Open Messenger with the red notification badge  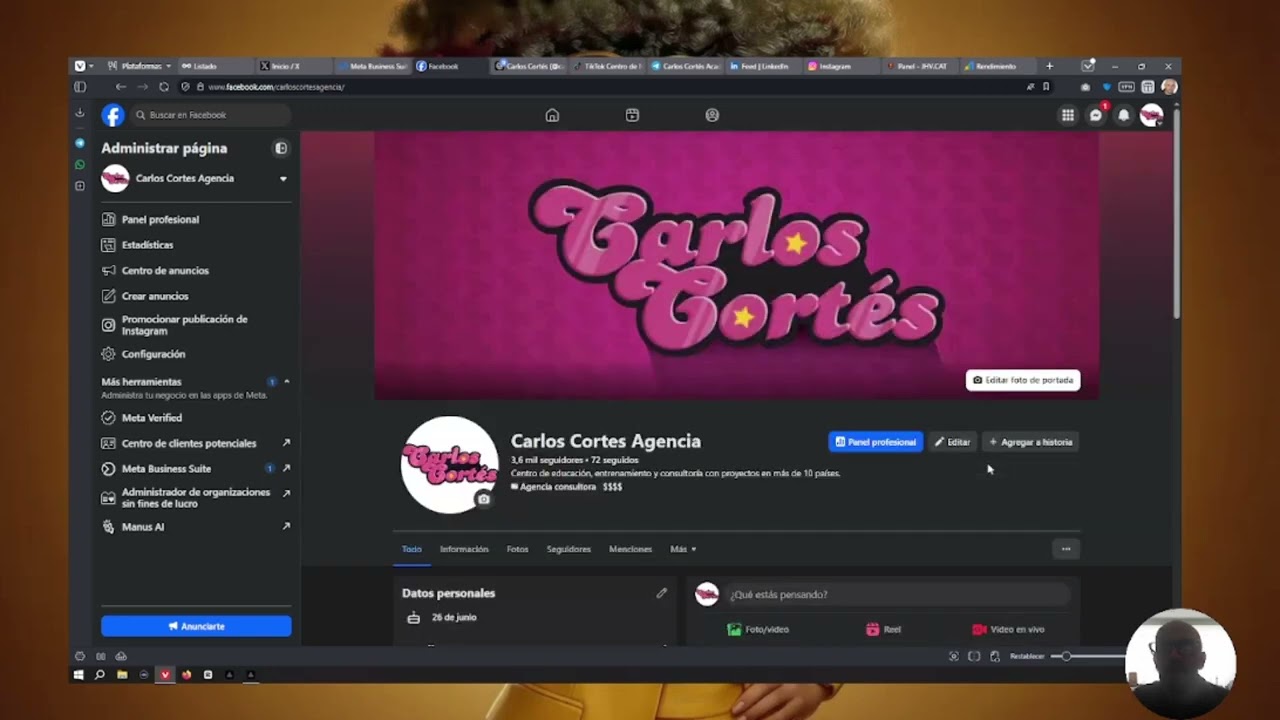click(1096, 115)
